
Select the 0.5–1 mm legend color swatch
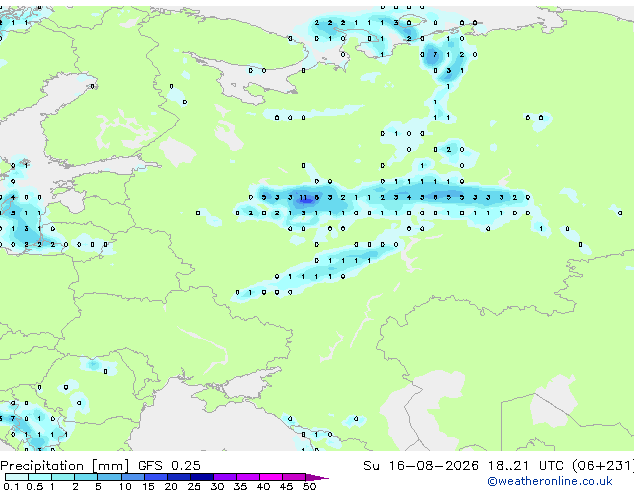40,477
